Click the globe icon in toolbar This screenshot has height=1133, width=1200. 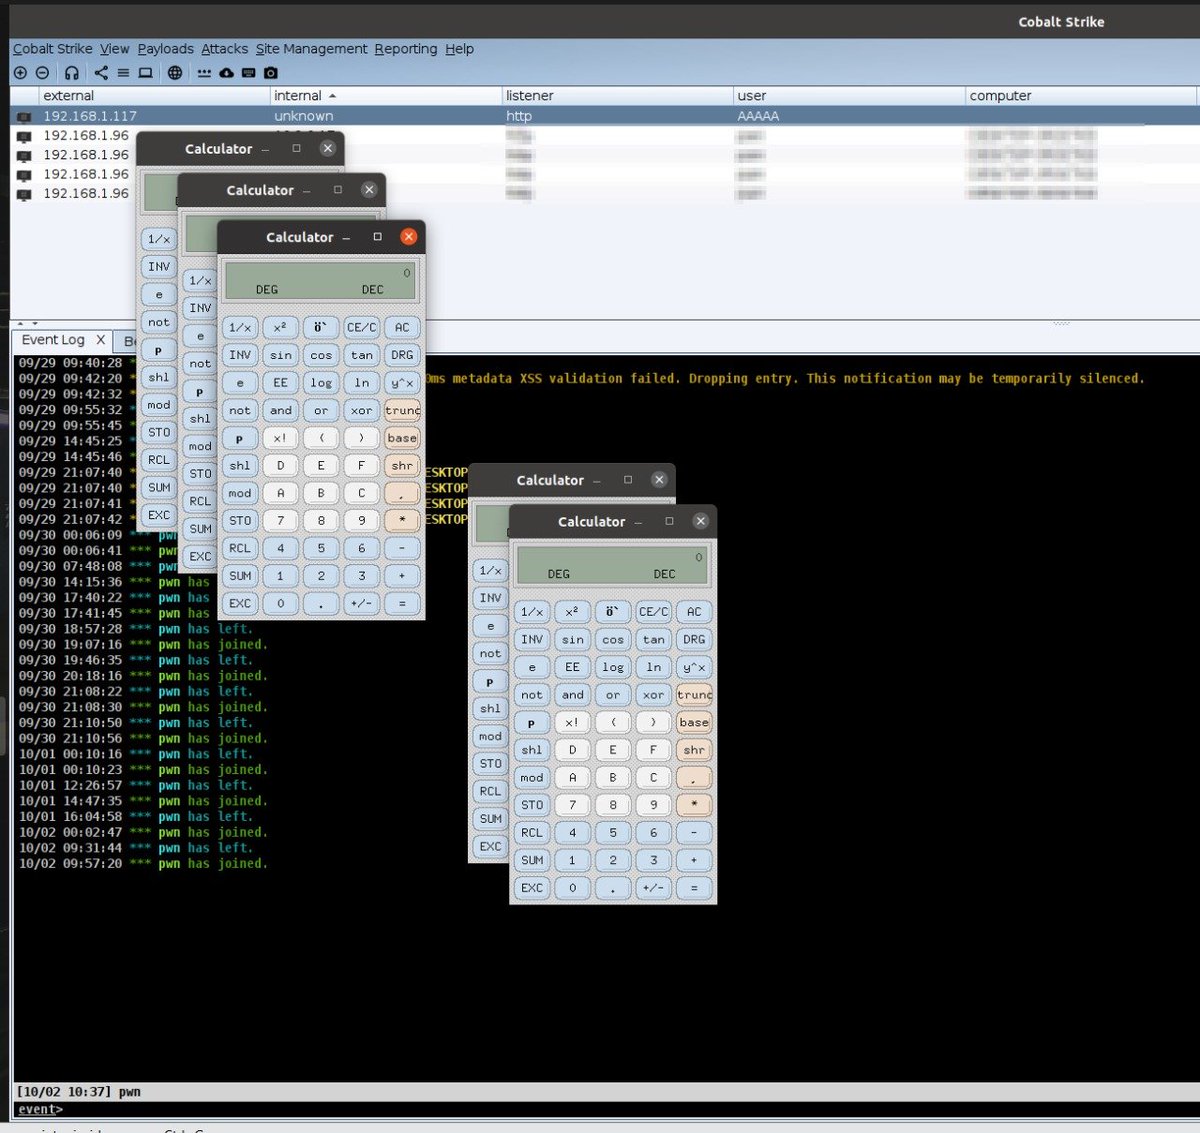coord(175,73)
